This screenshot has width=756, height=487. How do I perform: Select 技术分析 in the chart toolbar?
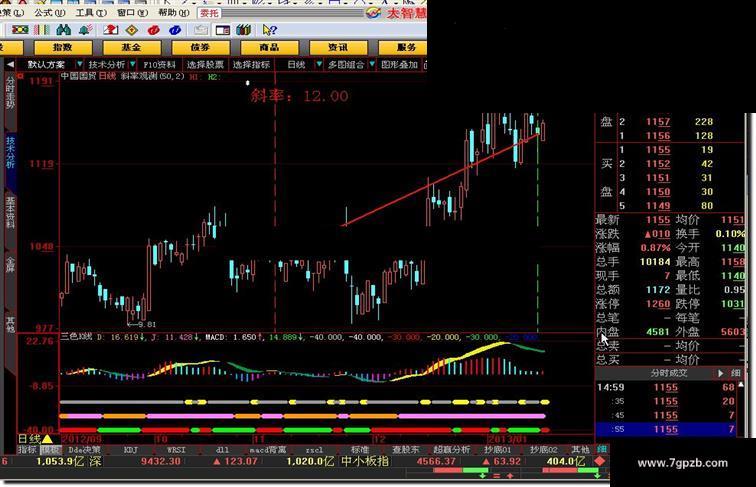coord(106,64)
